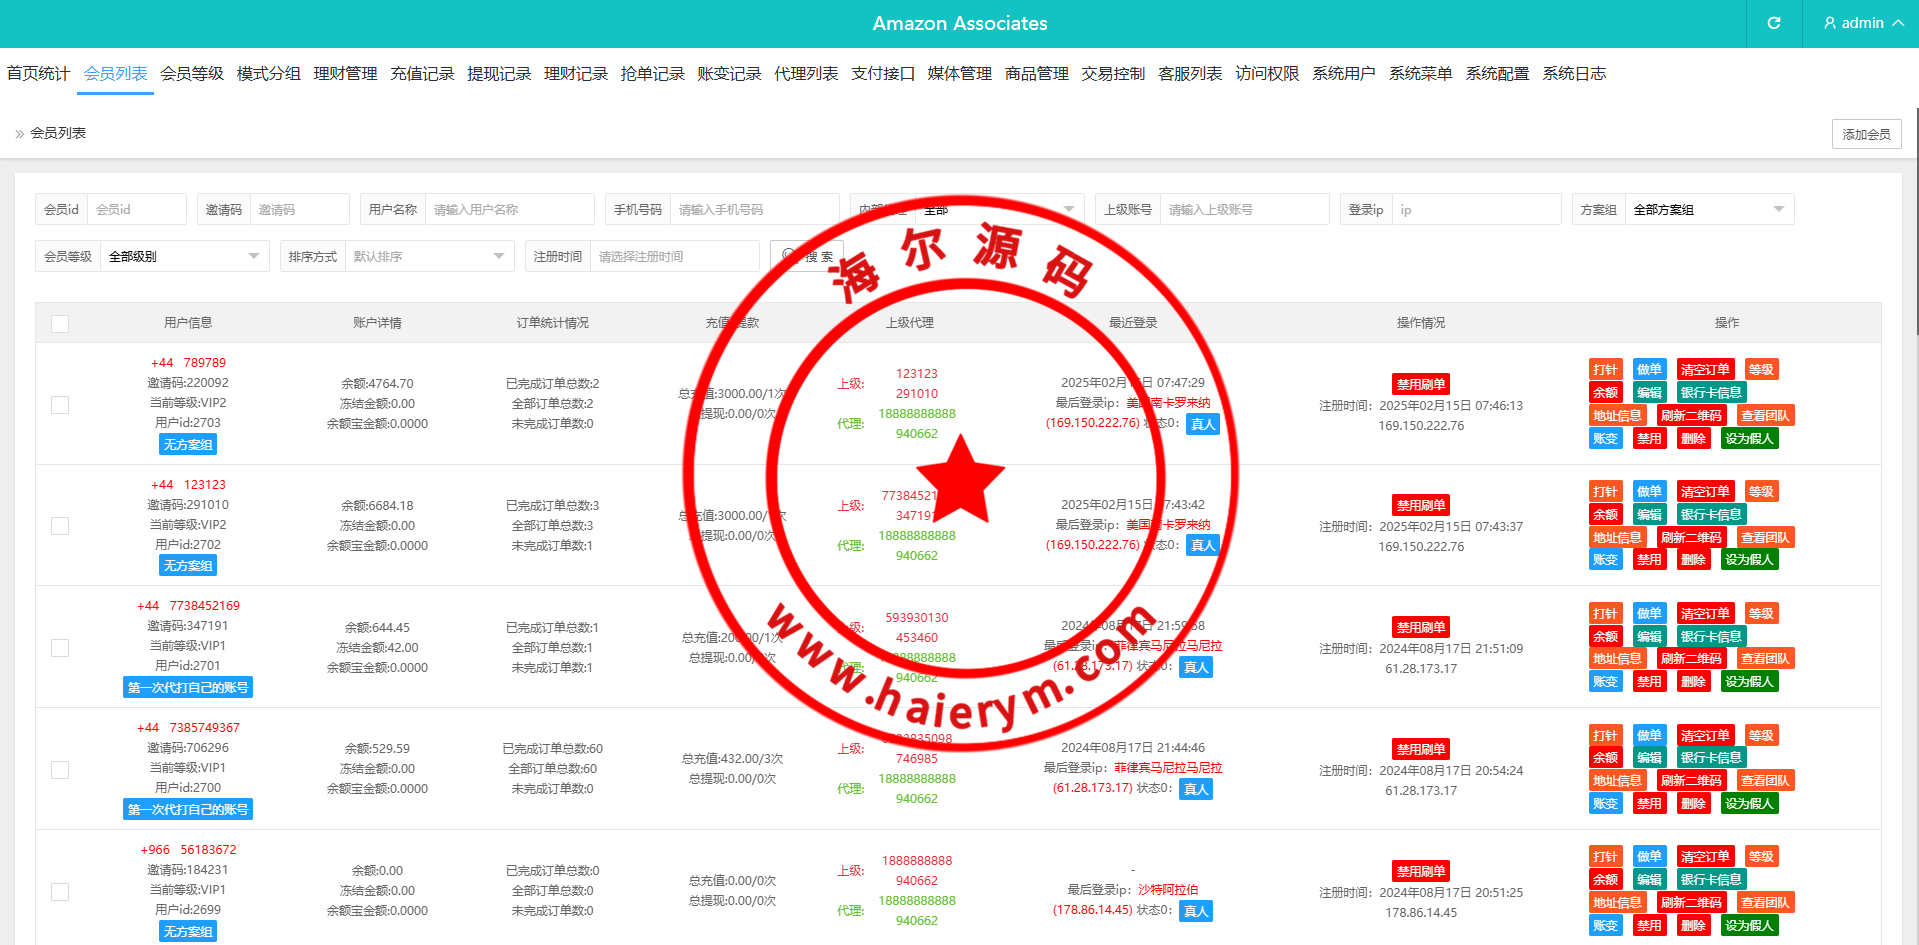Check the row checkbox for user 789789
Viewport: 1919px width, 945px height.
(60, 405)
